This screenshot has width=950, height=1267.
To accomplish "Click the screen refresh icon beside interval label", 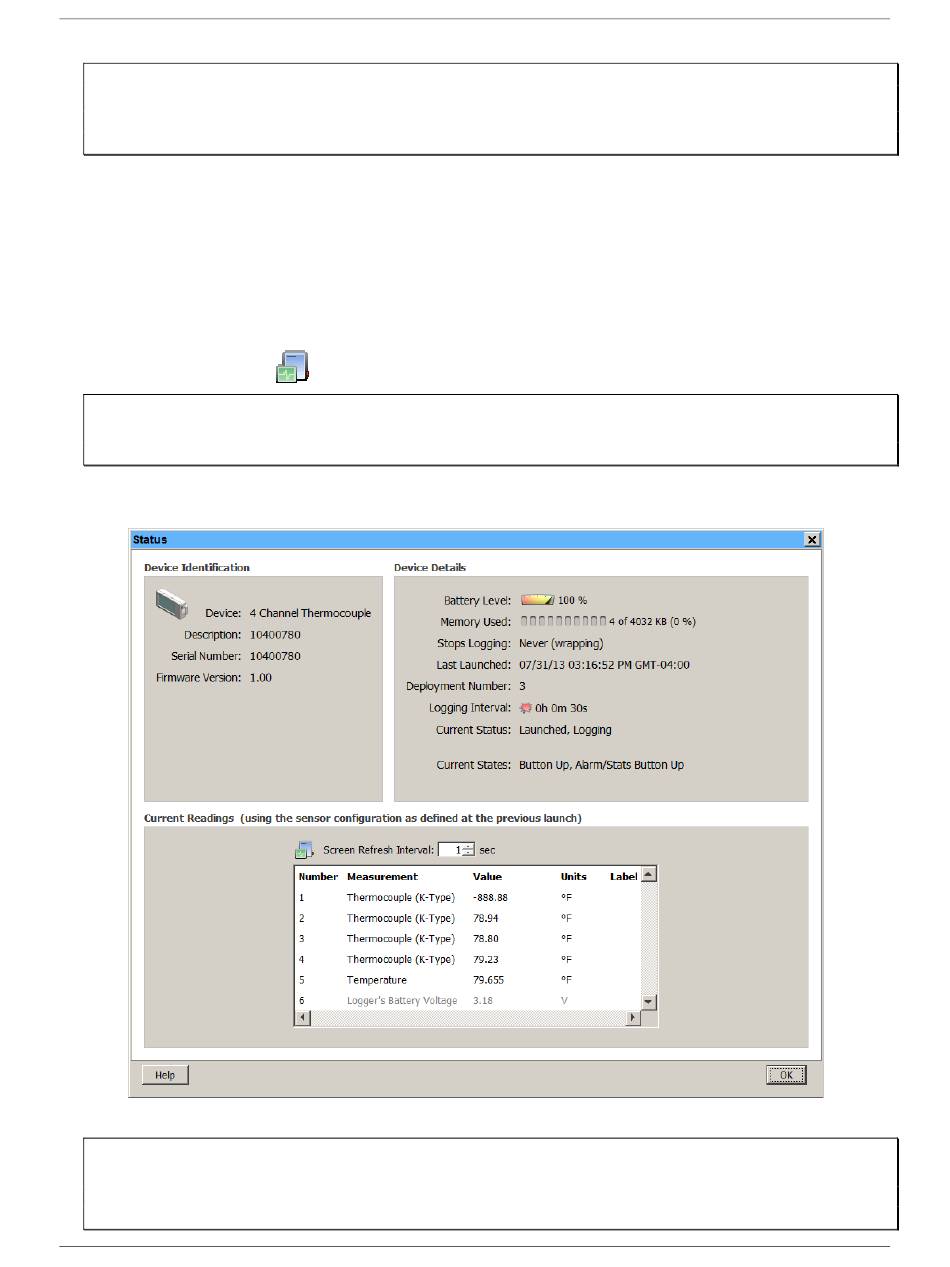I will (x=305, y=850).
